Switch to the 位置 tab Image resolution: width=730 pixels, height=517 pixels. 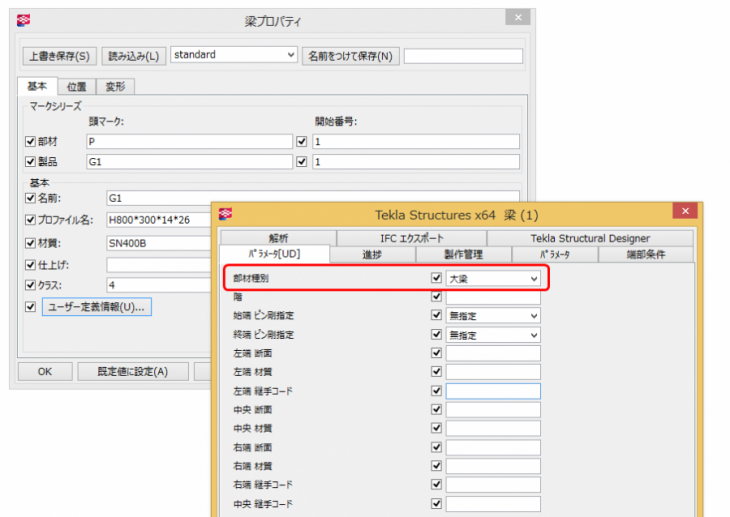pyautogui.click(x=77, y=87)
